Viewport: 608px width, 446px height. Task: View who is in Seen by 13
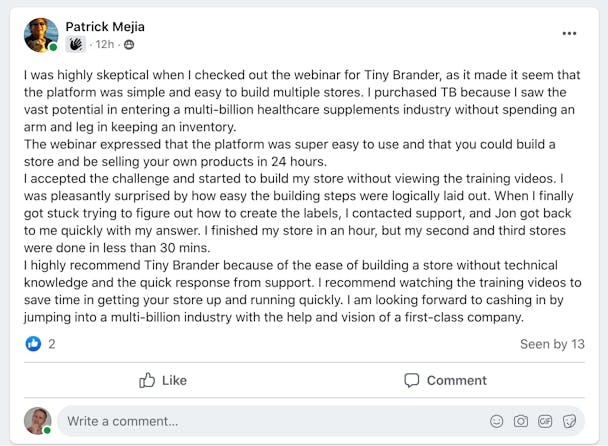point(552,344)
